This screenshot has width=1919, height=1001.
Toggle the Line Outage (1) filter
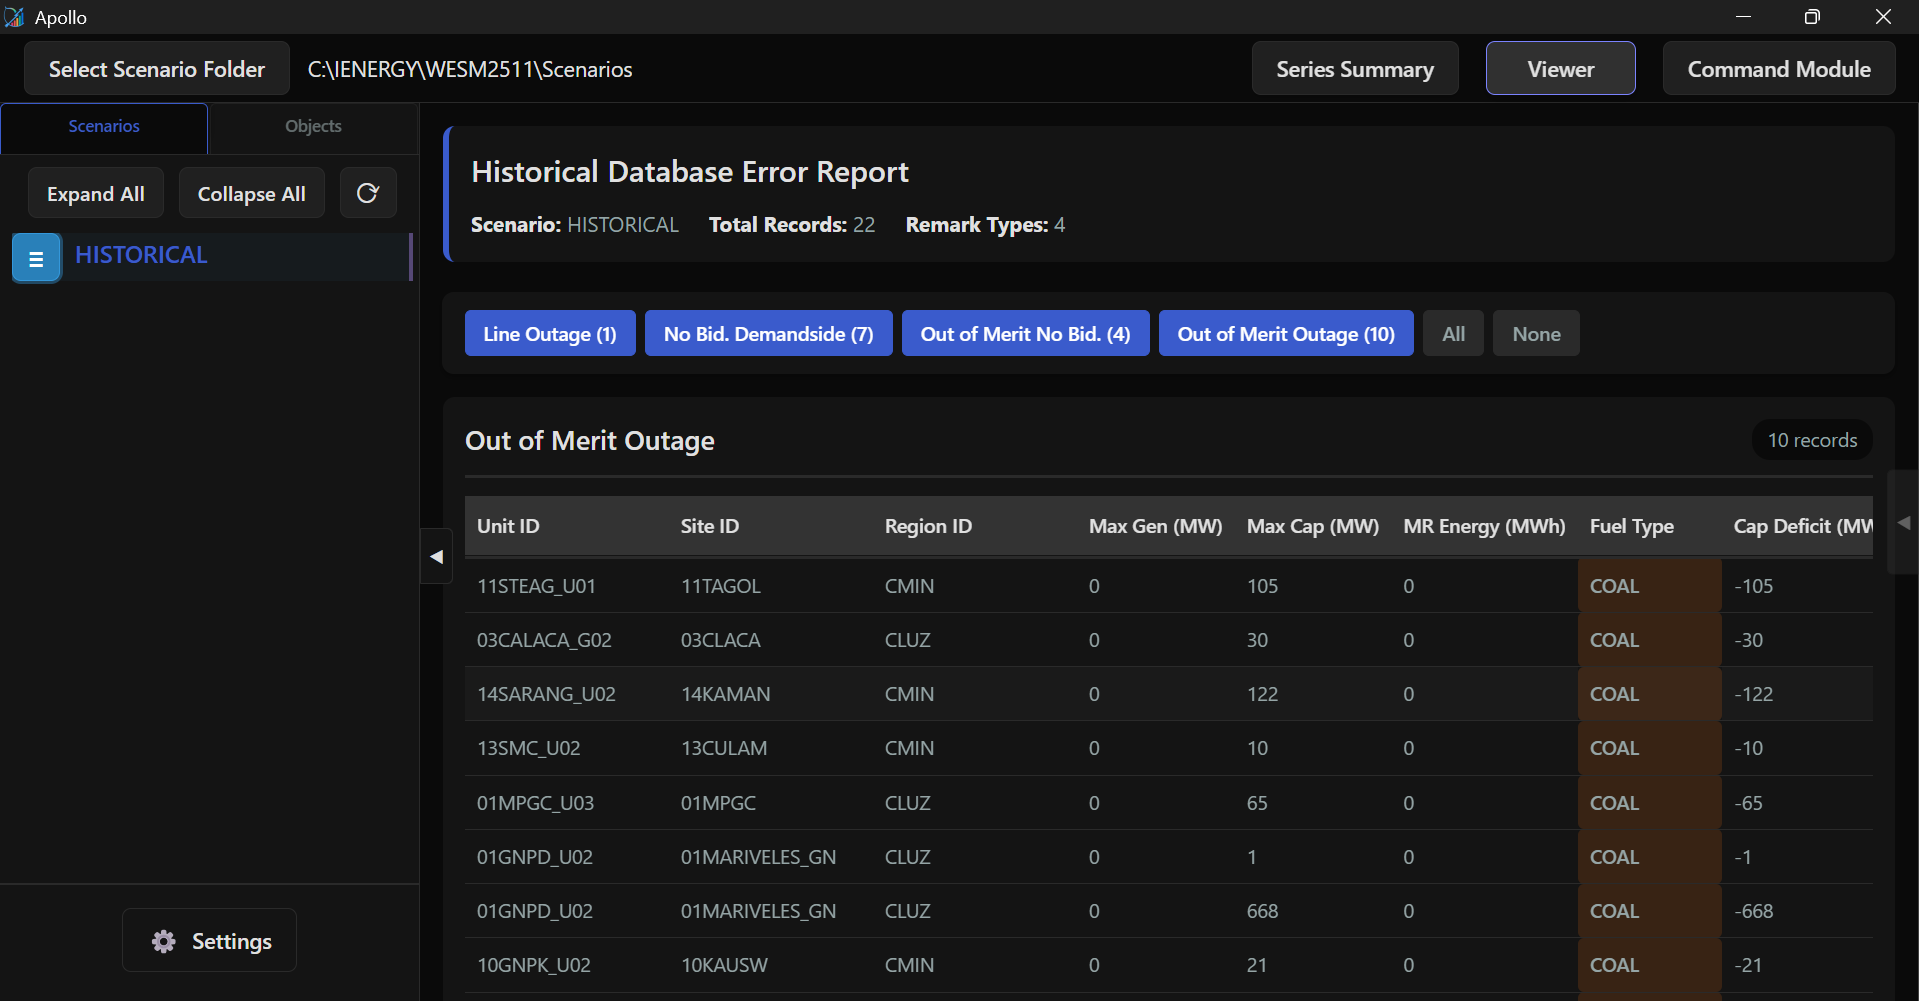tap(550, 334)
